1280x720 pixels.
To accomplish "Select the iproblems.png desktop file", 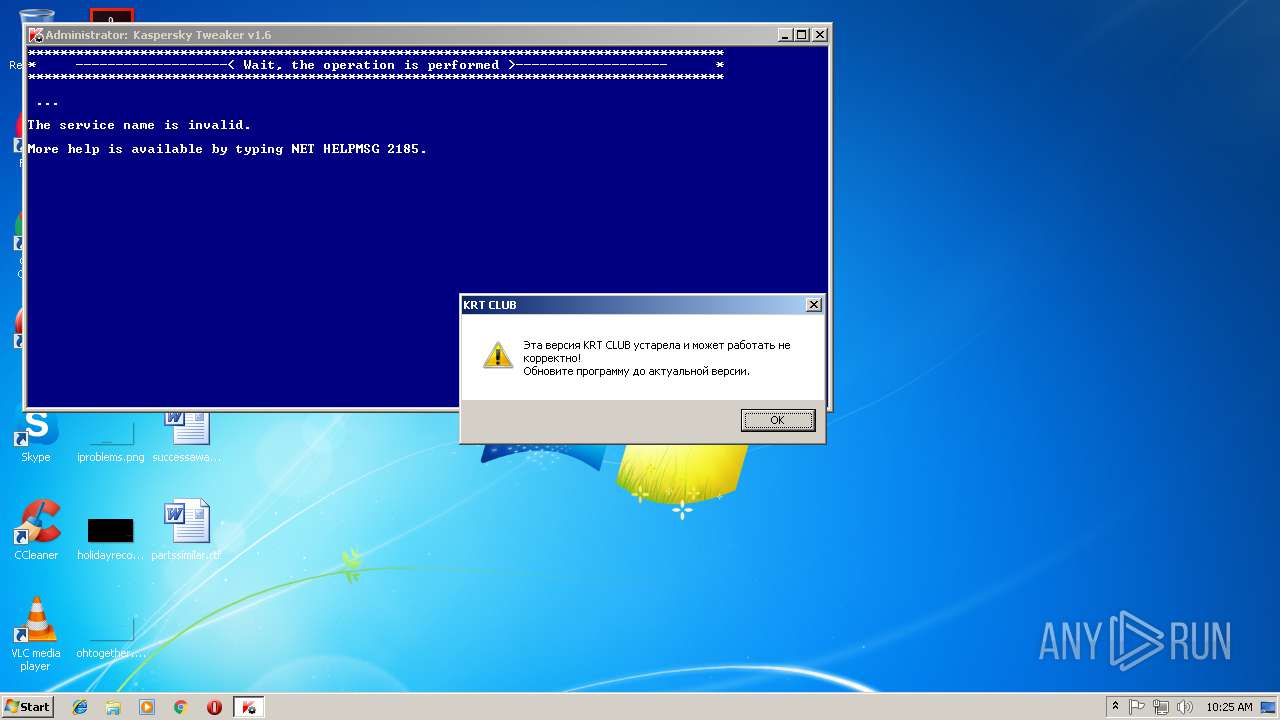I will pos(111,438).
